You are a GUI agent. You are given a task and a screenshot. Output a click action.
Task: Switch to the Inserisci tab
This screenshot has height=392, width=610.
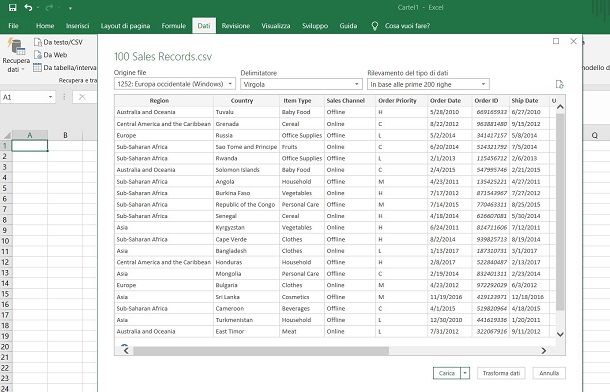click(x=77, y=26)
